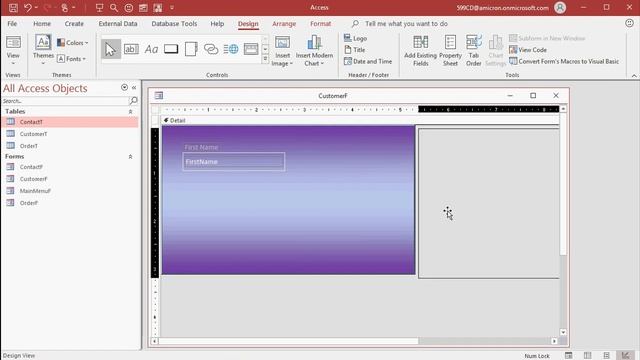
Task: Click the Undo icon
Action: 28,7
